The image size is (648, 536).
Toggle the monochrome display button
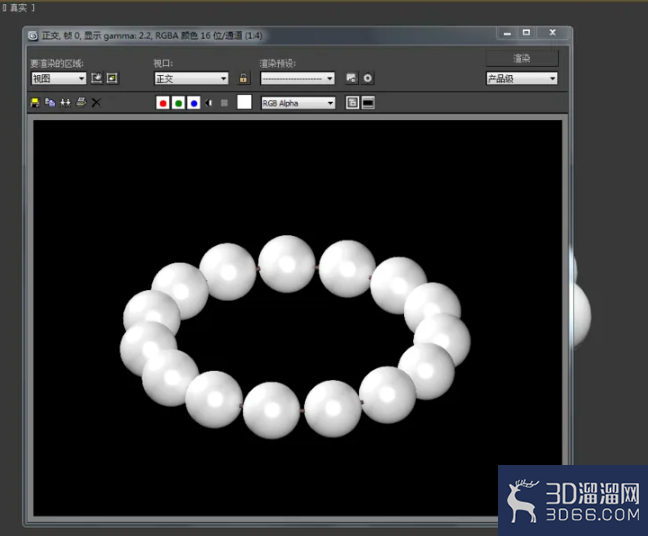(x=224, y=103)
